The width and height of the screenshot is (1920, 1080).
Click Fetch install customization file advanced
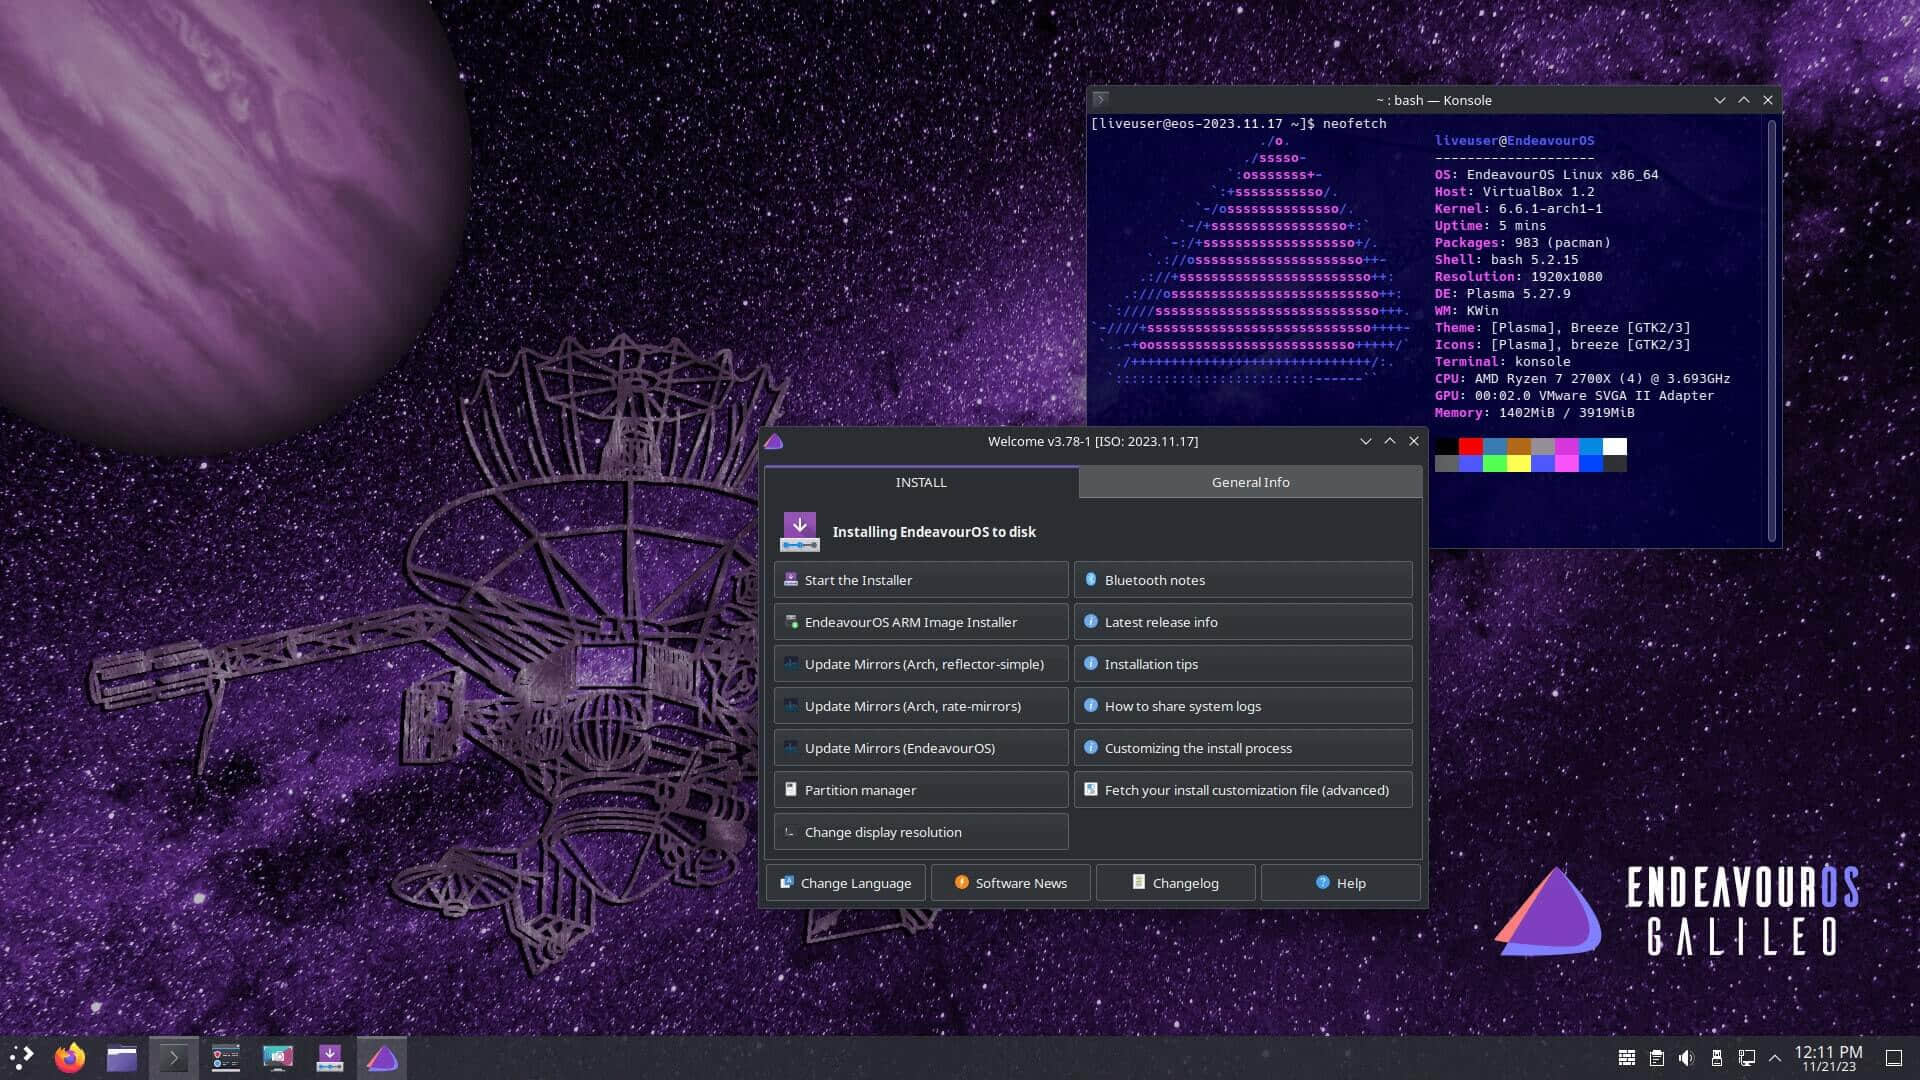[1244, 789]
